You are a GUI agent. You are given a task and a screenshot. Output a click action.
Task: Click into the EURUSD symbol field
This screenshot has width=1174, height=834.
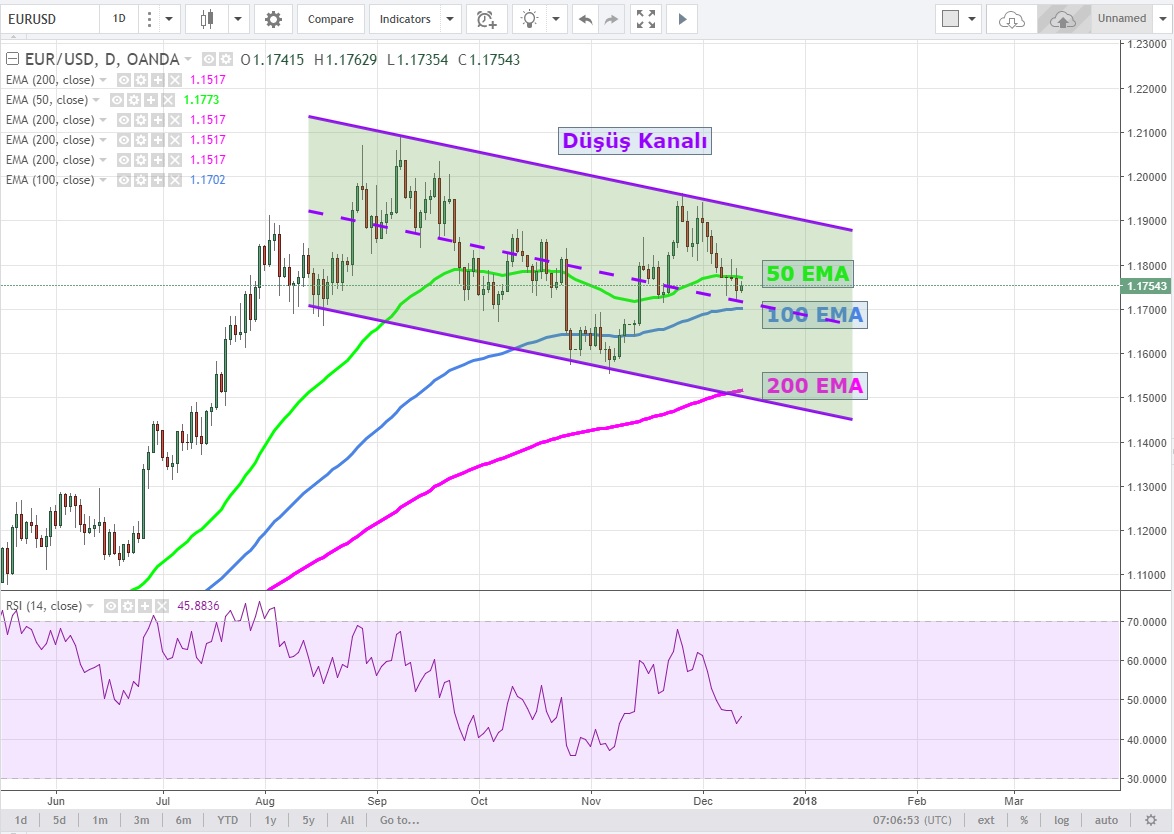[50, 19]
